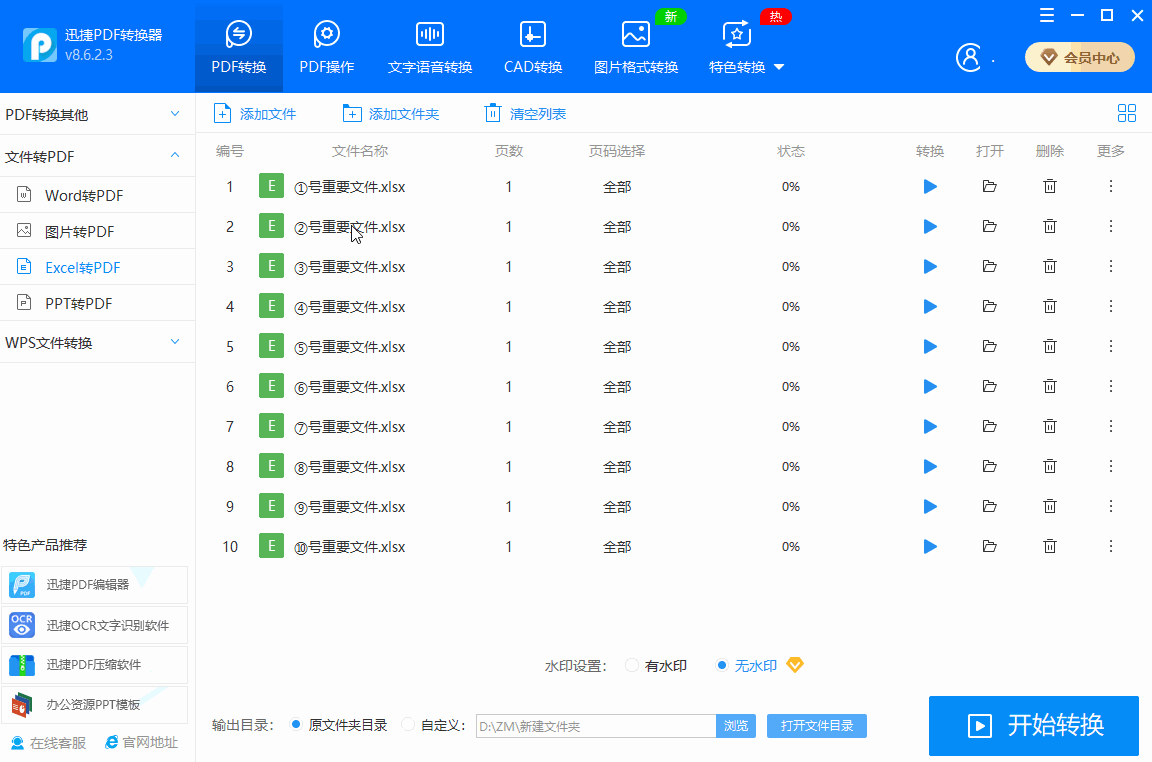Open 官网地址 website link

(141, 743)
